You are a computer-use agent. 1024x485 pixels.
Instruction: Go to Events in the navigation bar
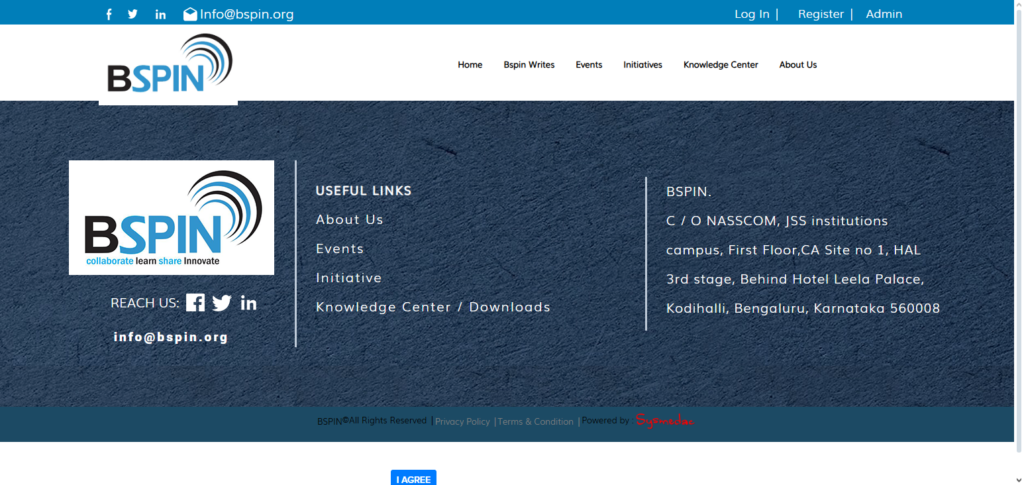click(x=589, y=65)
